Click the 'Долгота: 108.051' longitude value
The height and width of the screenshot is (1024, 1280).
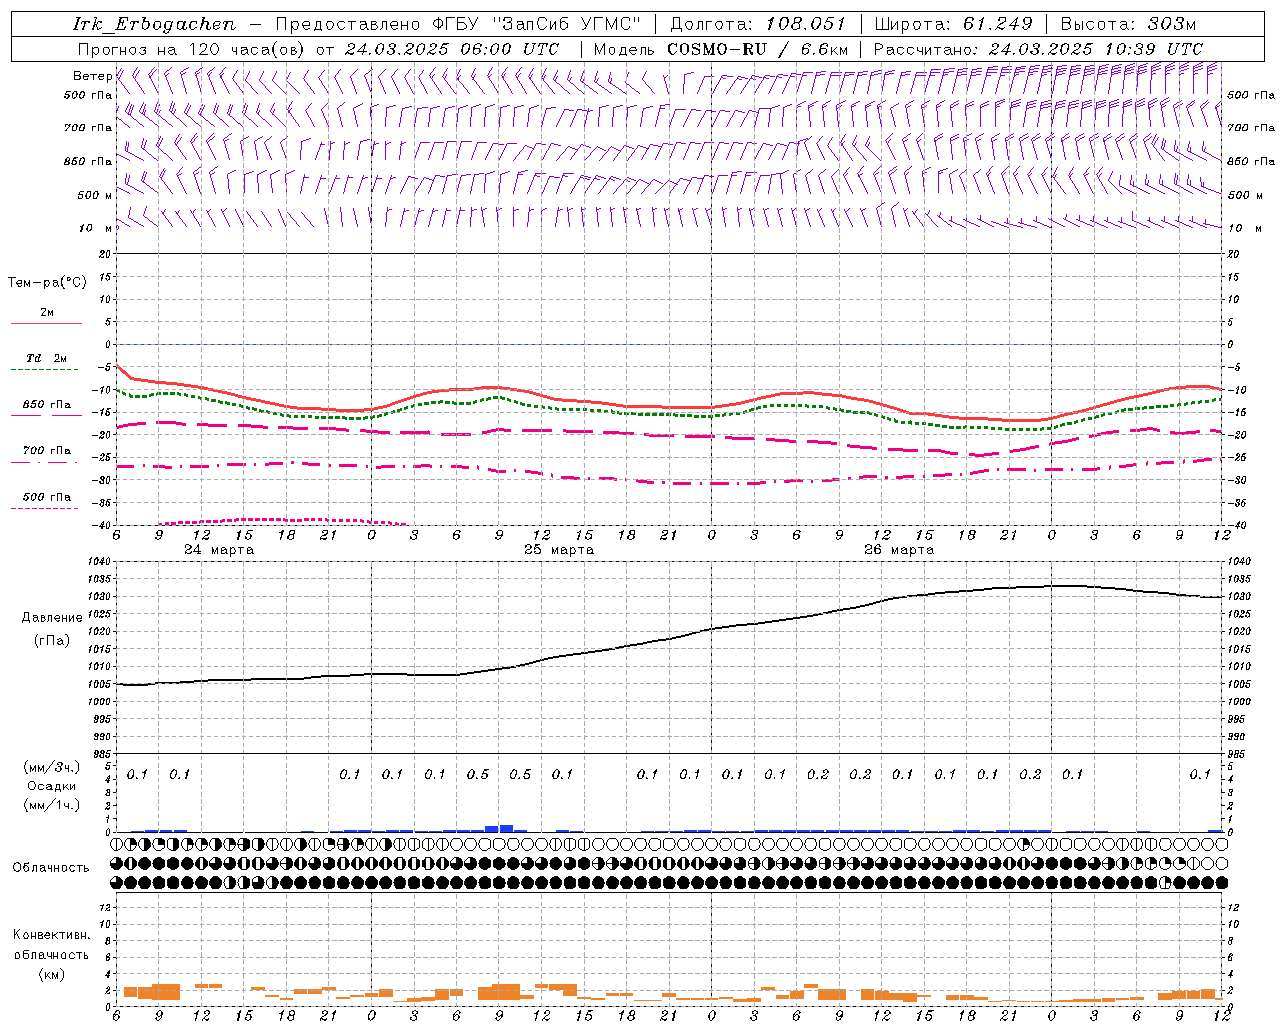pyautogui.click(x=757, y=24)
